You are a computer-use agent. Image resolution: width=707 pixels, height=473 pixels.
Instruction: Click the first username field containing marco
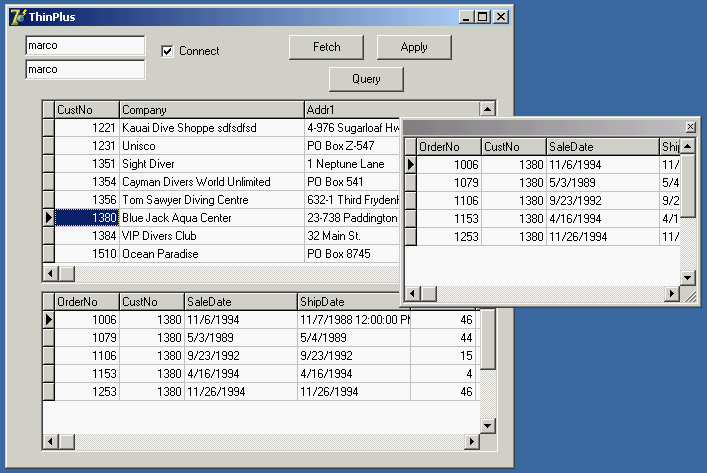pyautogui.click(x=85, y=46)
